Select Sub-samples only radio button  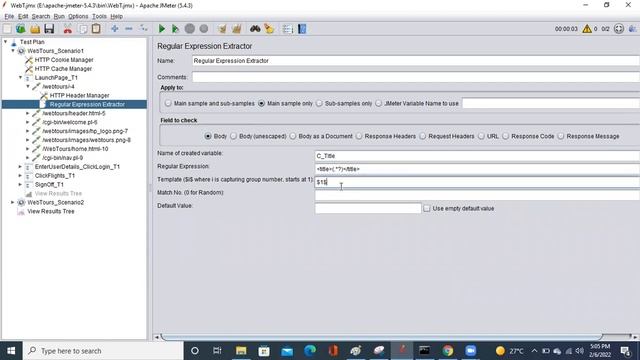point(319,103)
